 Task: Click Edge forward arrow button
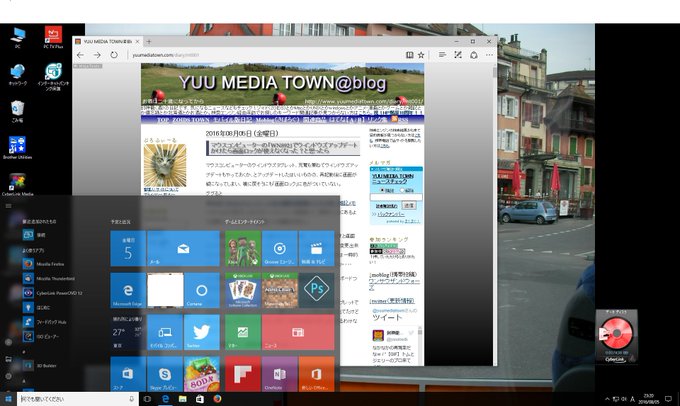pos(97,55)
